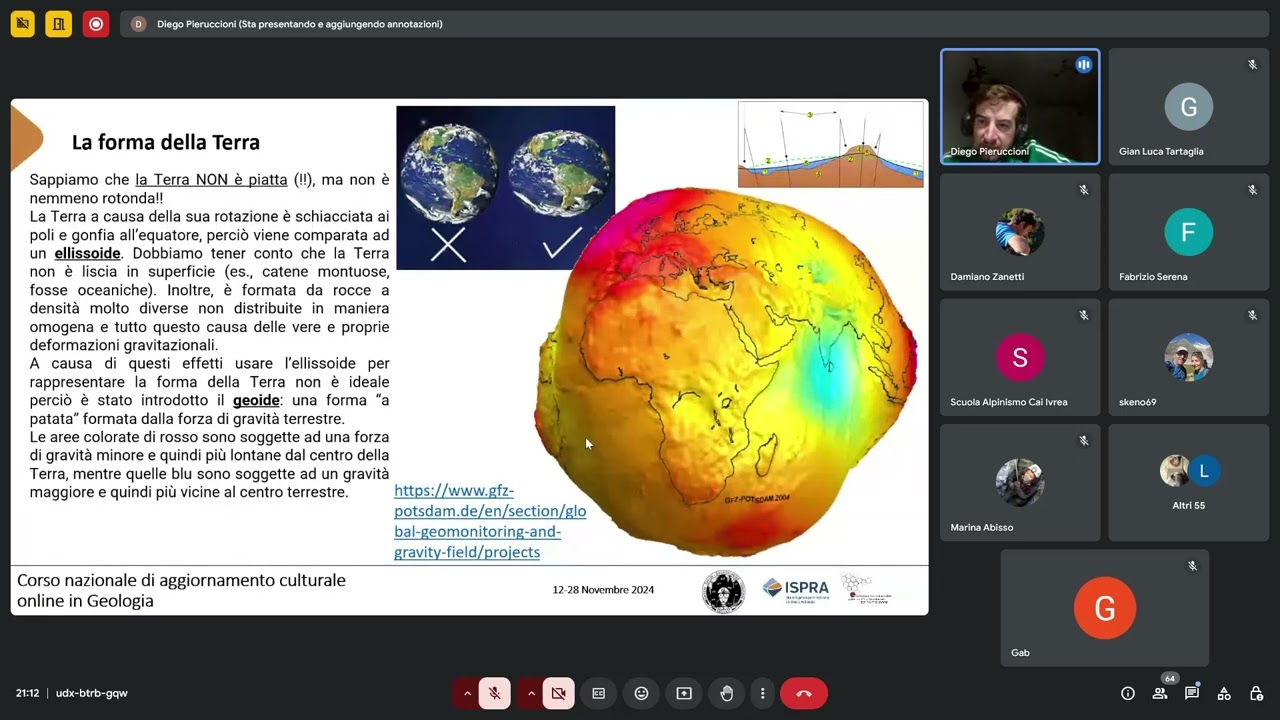
Task: Turn on the camera
Action: tap(558, 693)
